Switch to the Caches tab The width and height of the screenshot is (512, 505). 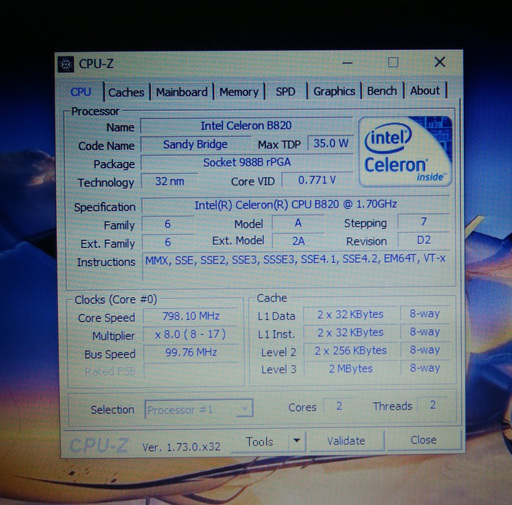[x=126, y=92]
